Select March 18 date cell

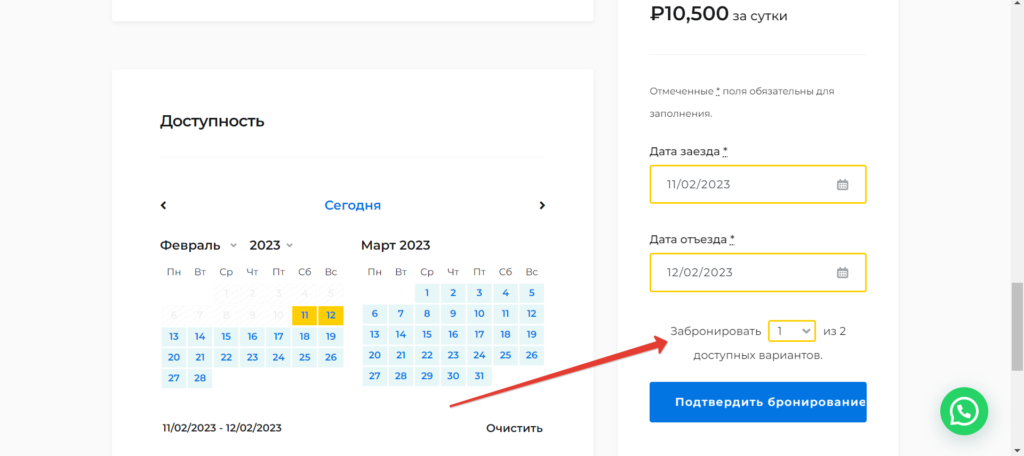tap(505, 334)
